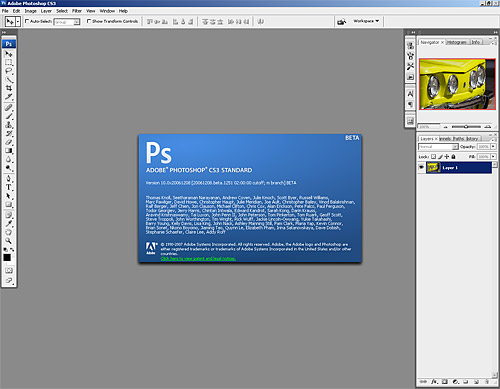Click the delete layer trash icon
The height and width of the screenshot is (389, 500).
(487, 381)
